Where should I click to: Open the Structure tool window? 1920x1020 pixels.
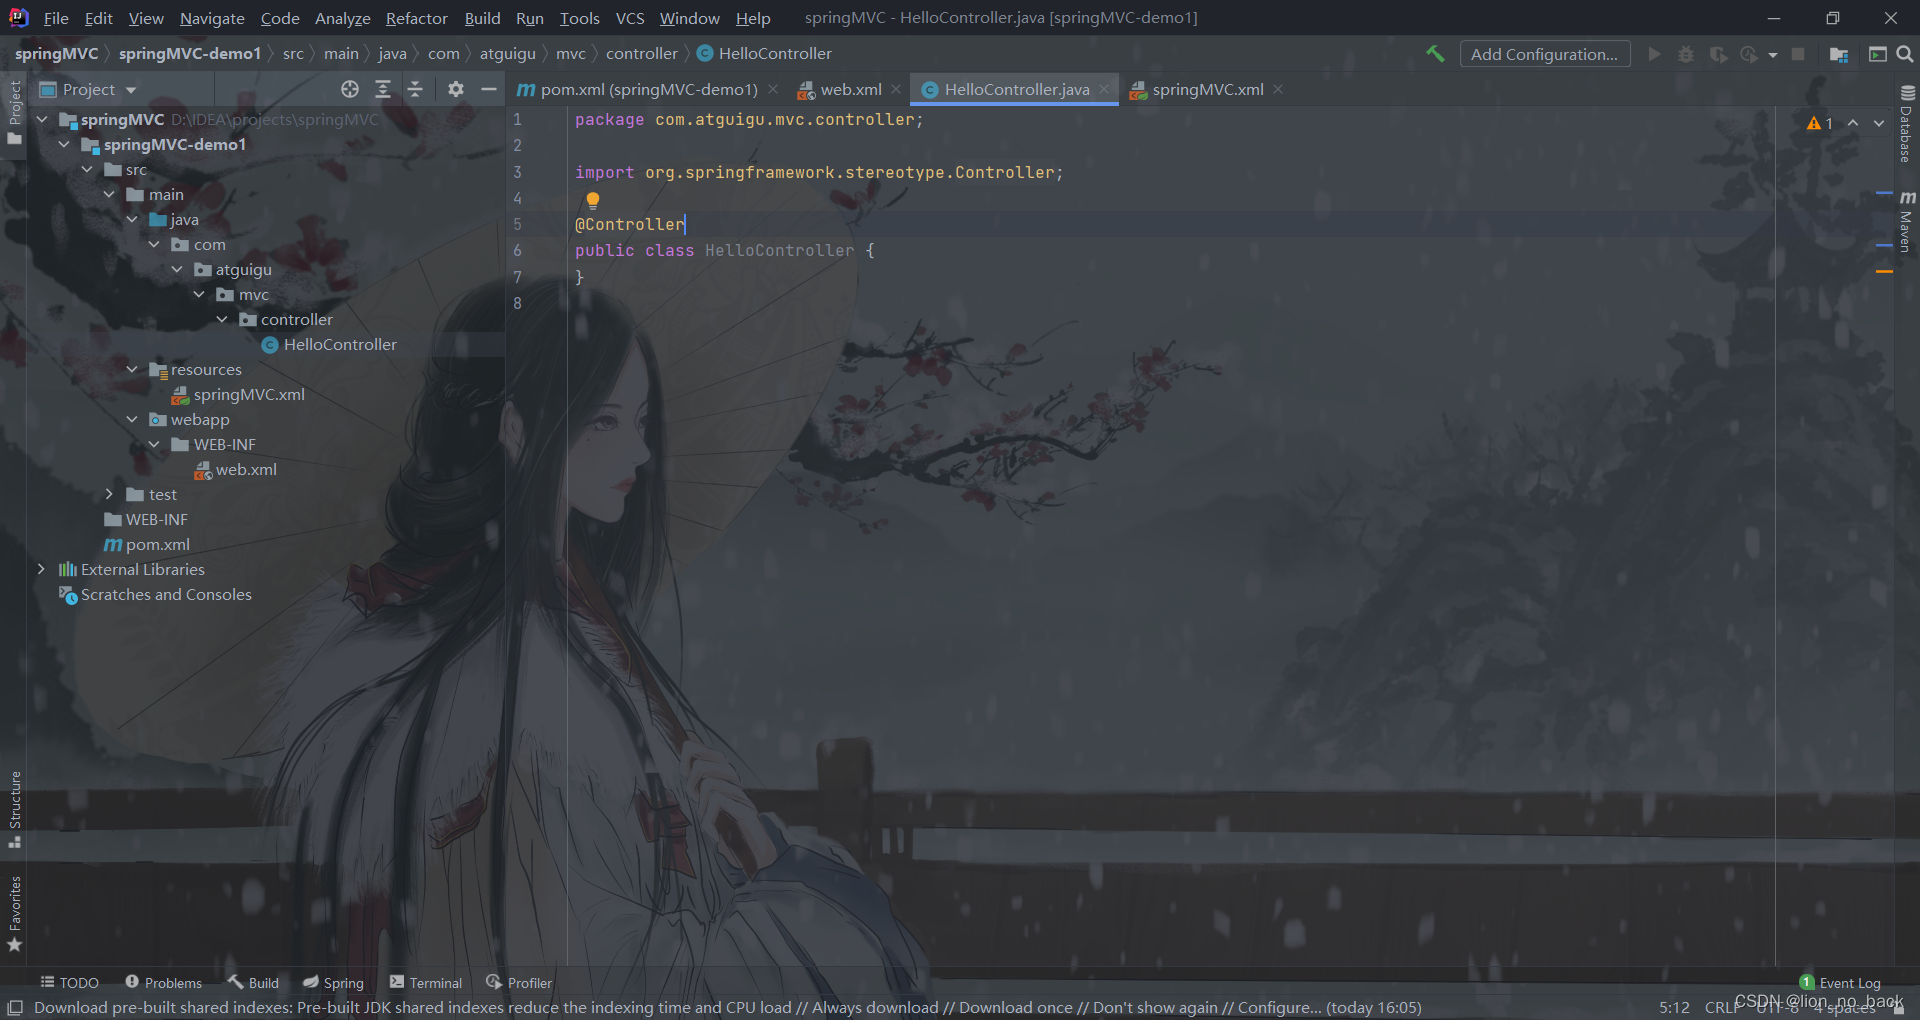pos(15,809)
